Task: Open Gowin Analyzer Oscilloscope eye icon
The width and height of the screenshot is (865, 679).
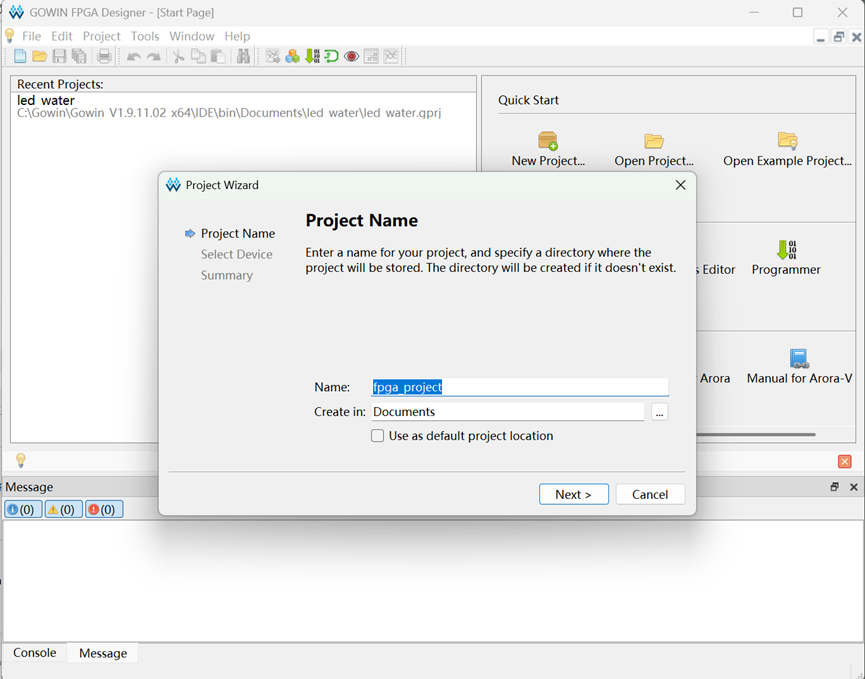Action: (351, 56)
